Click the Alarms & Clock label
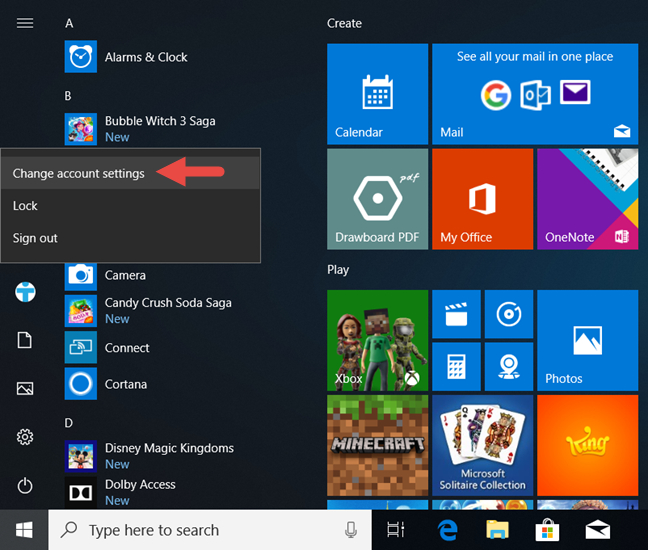Screen dimensions: 648x550 (146, 57)
